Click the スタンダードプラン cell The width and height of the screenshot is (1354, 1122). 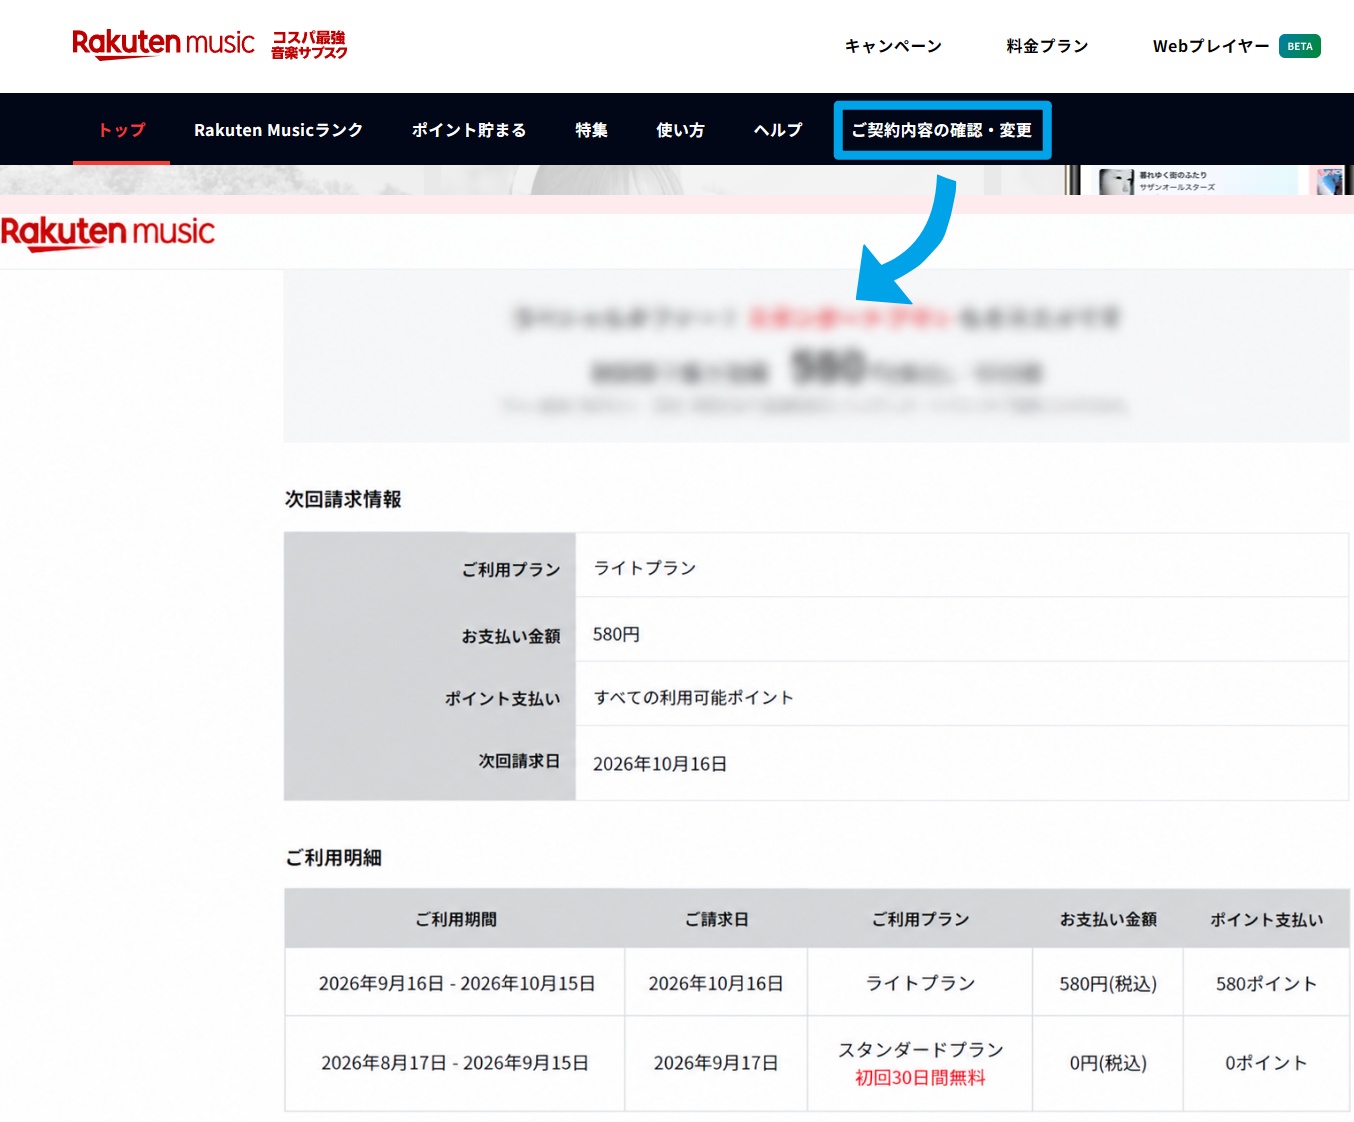click(920, 1049)
